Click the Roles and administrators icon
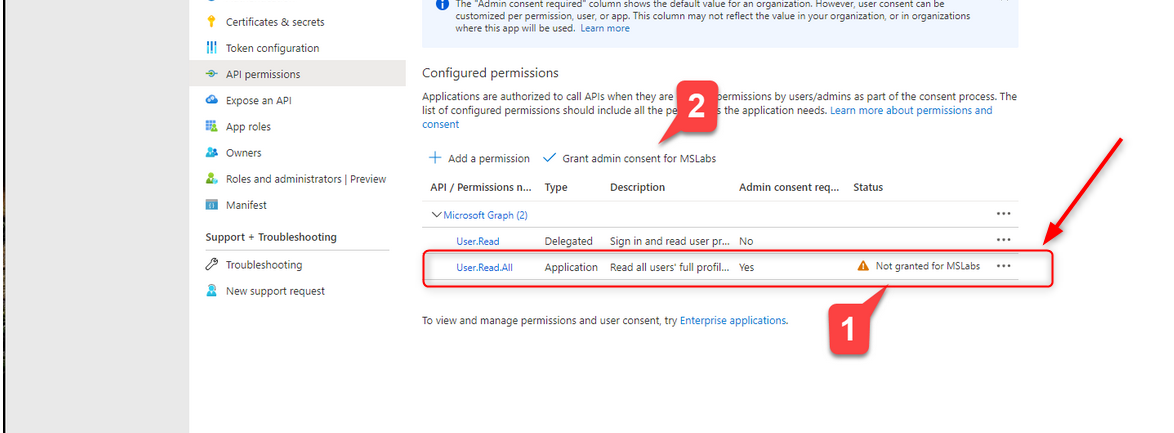Viewport: 1174px width, 433px height. click(211, 179)
